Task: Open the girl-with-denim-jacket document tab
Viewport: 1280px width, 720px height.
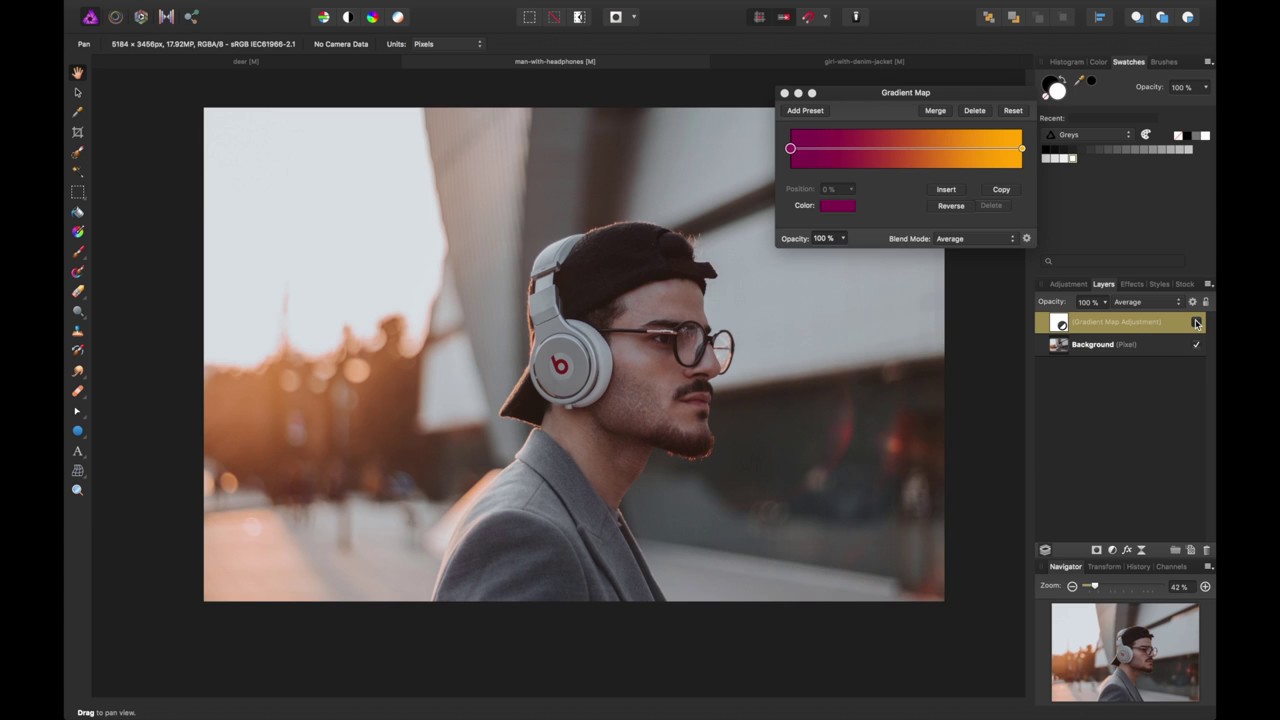Action: tap(864, 62)
